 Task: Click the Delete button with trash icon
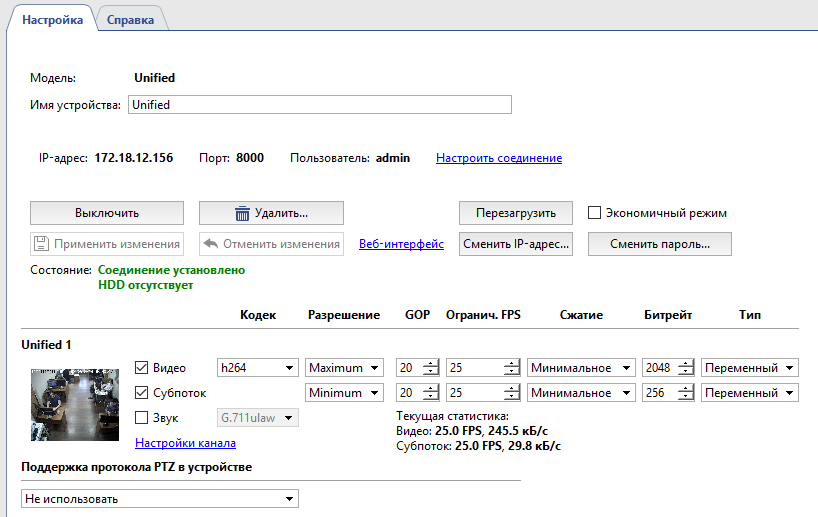[x=271, y=213]
